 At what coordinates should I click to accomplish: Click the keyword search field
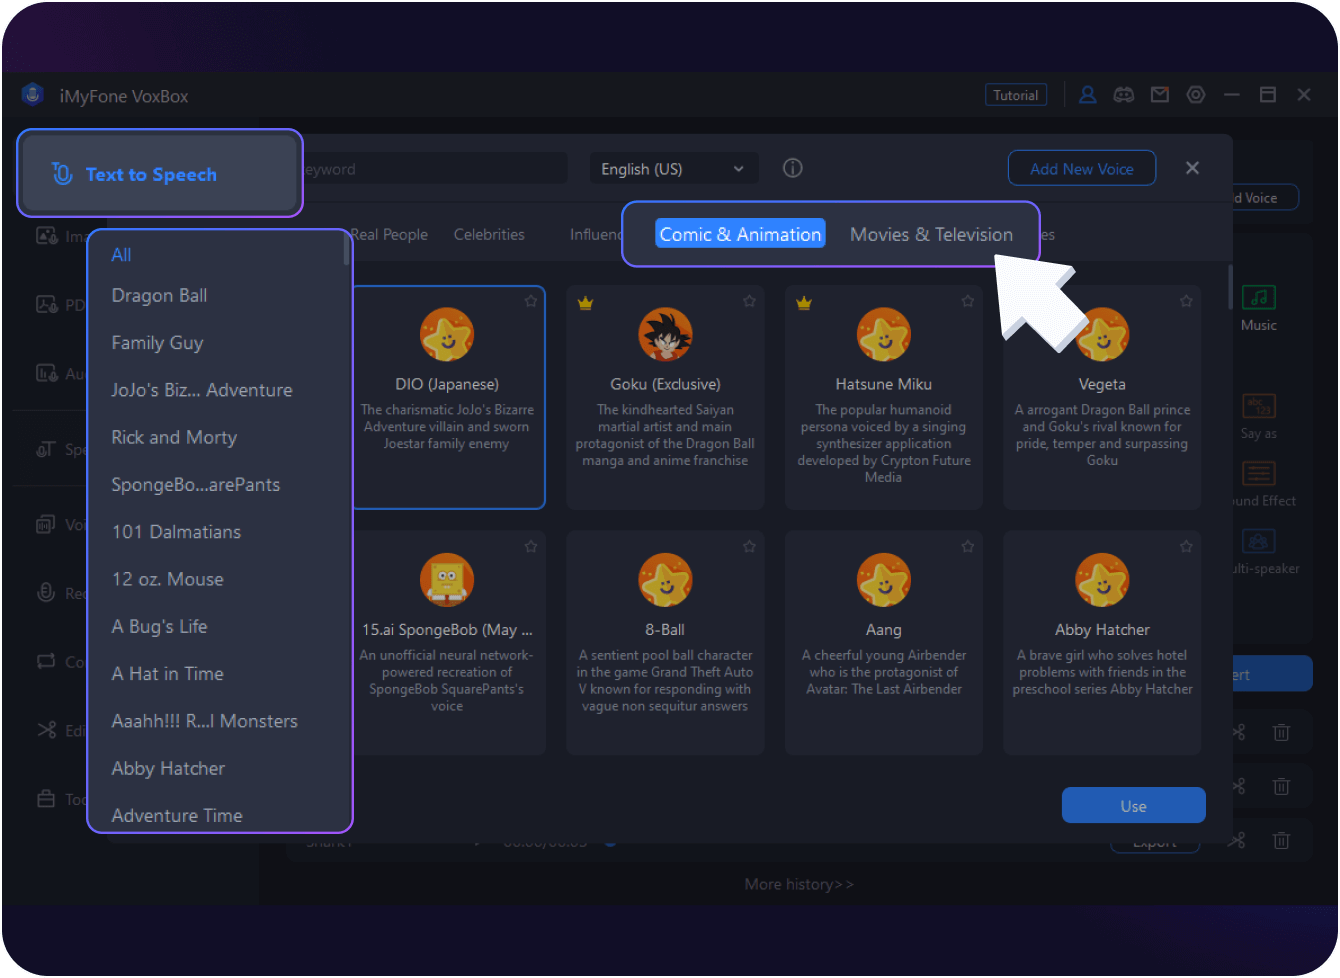tap(435, 169)
